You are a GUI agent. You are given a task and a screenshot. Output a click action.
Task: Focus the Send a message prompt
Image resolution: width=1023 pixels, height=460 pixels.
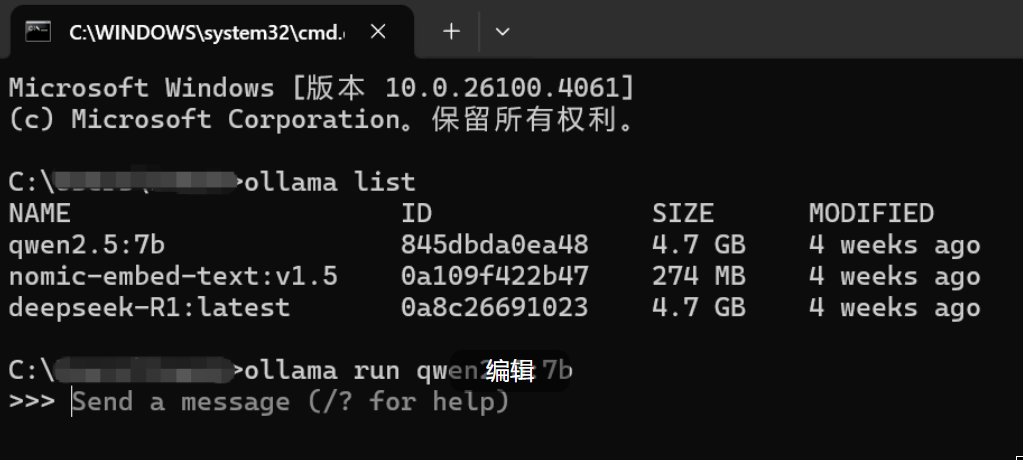290,402
